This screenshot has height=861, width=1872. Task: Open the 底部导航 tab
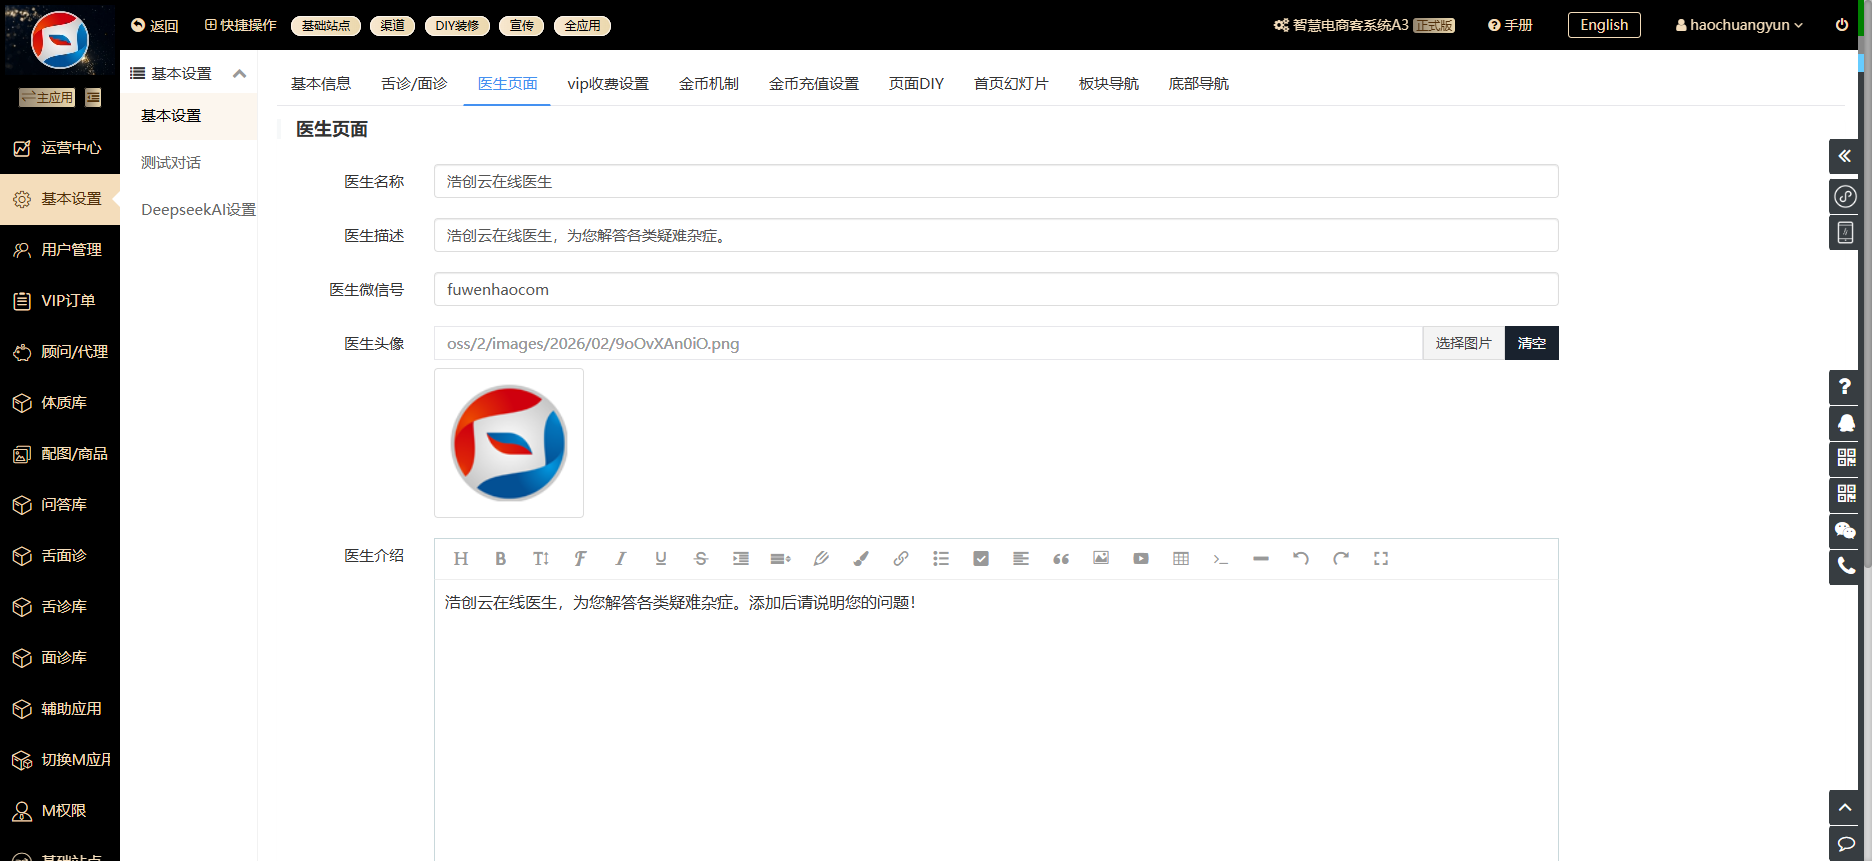tap(1199, 84)
